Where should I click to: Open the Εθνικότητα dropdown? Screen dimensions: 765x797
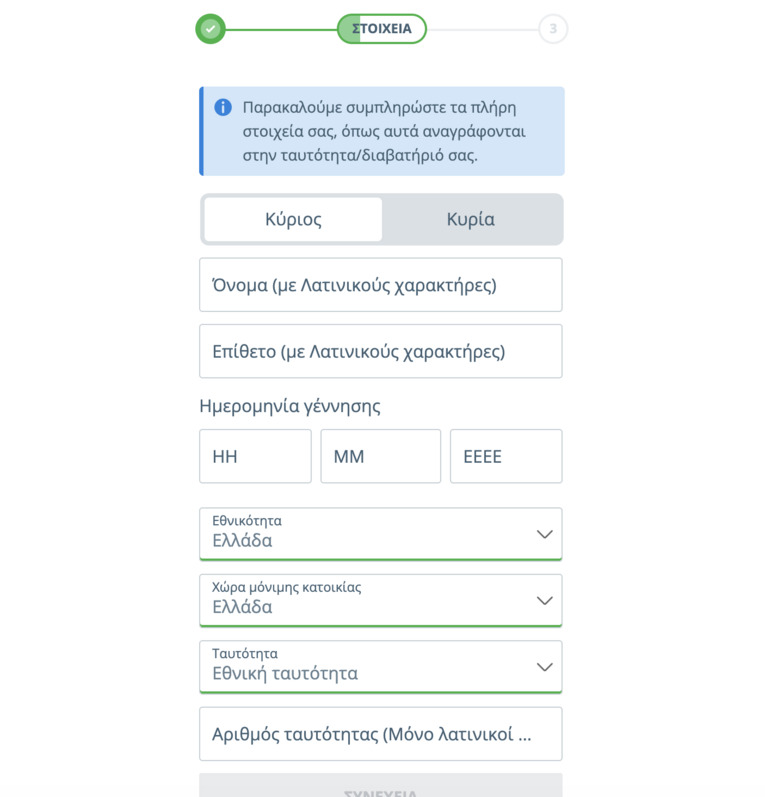(381, 534)
